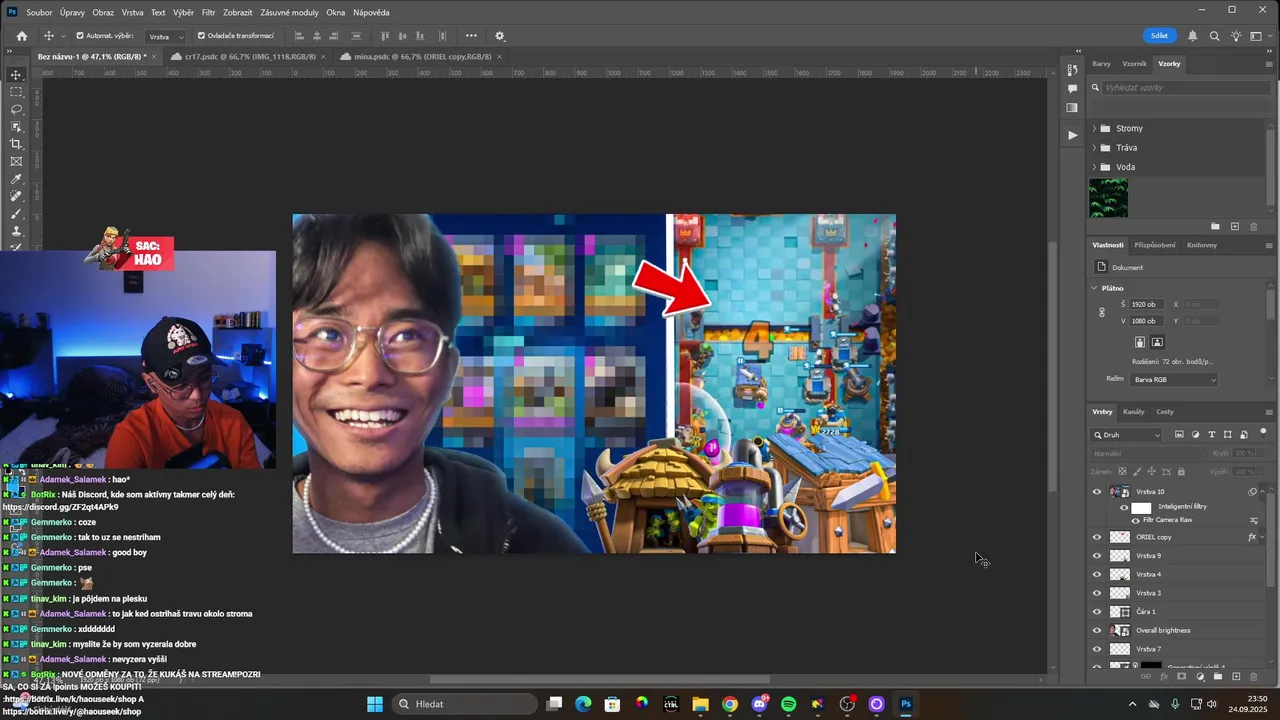
Task: Open the notifications bell icon
Action: [x=1193, y=36]
